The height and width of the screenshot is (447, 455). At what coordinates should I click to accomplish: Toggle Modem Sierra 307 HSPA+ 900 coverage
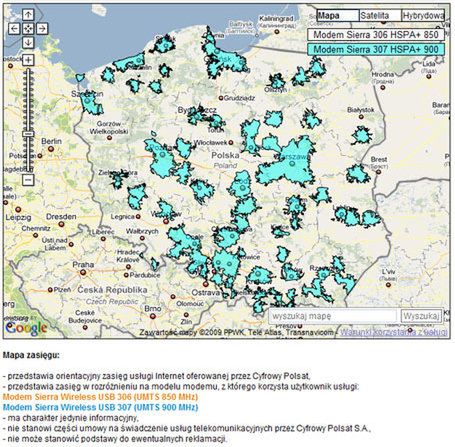(376, 49)
